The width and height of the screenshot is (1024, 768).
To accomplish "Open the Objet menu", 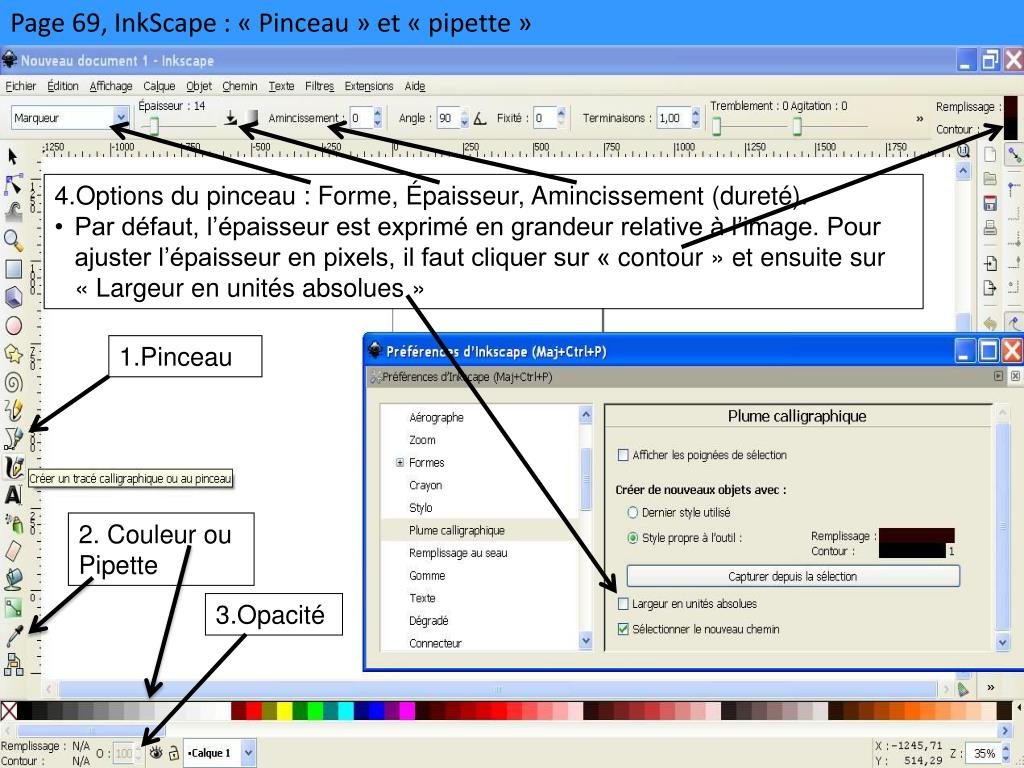I will 199,86.
